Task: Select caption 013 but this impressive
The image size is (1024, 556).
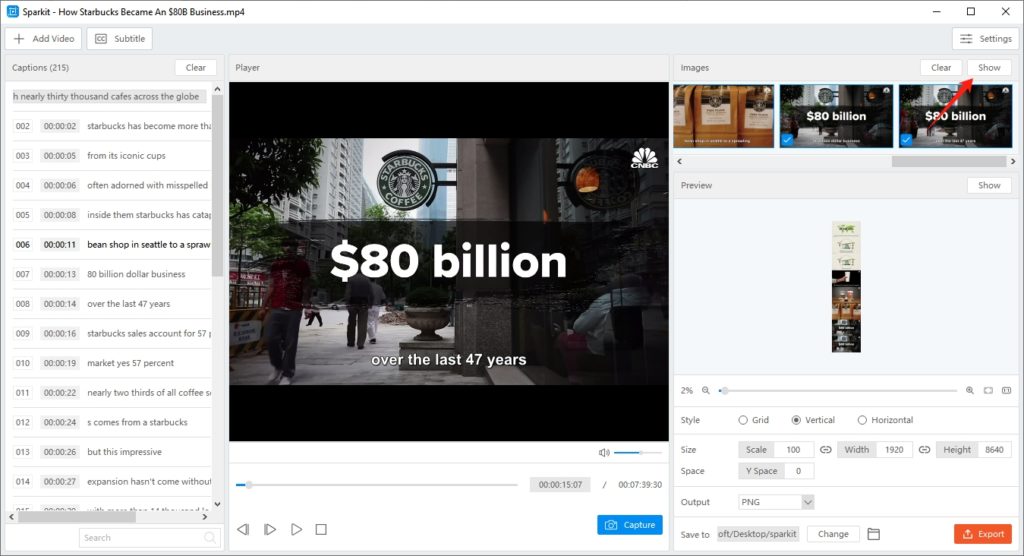Action: (112, 451)
